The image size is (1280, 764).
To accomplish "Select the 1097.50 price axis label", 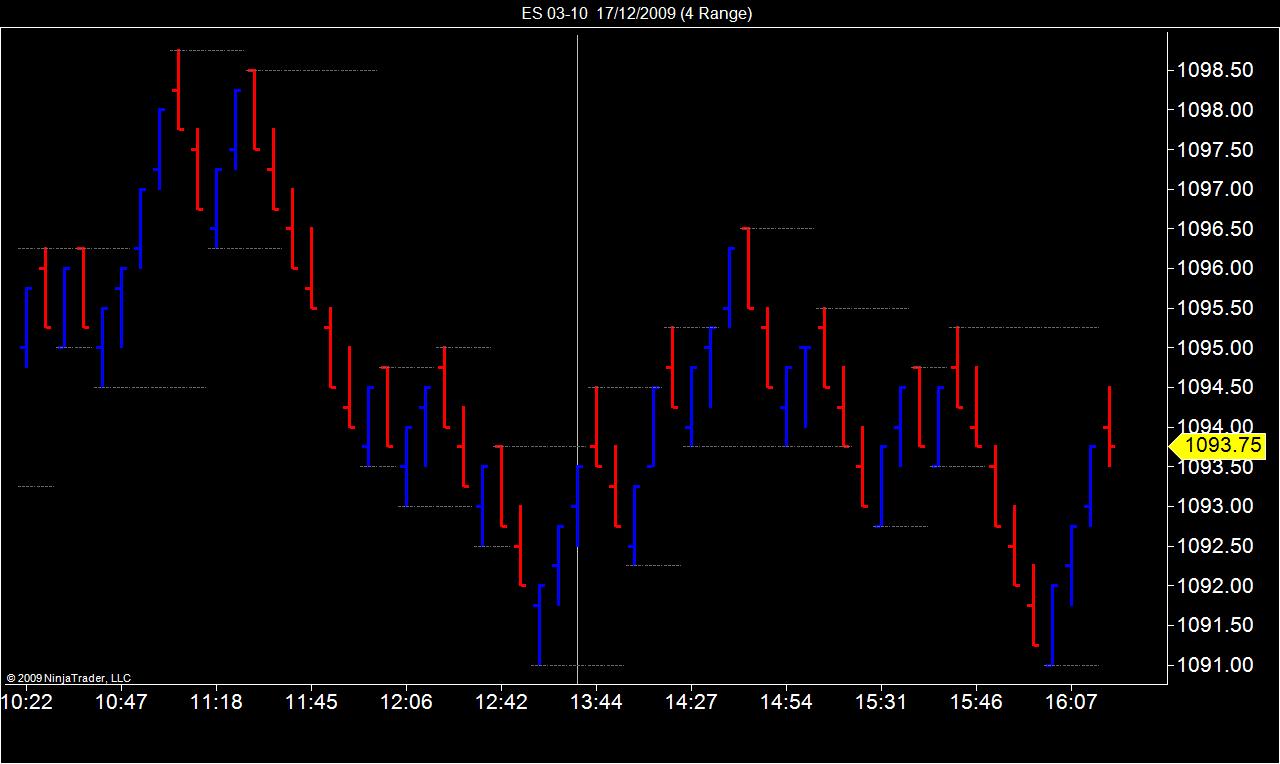I will (1214, 150).
